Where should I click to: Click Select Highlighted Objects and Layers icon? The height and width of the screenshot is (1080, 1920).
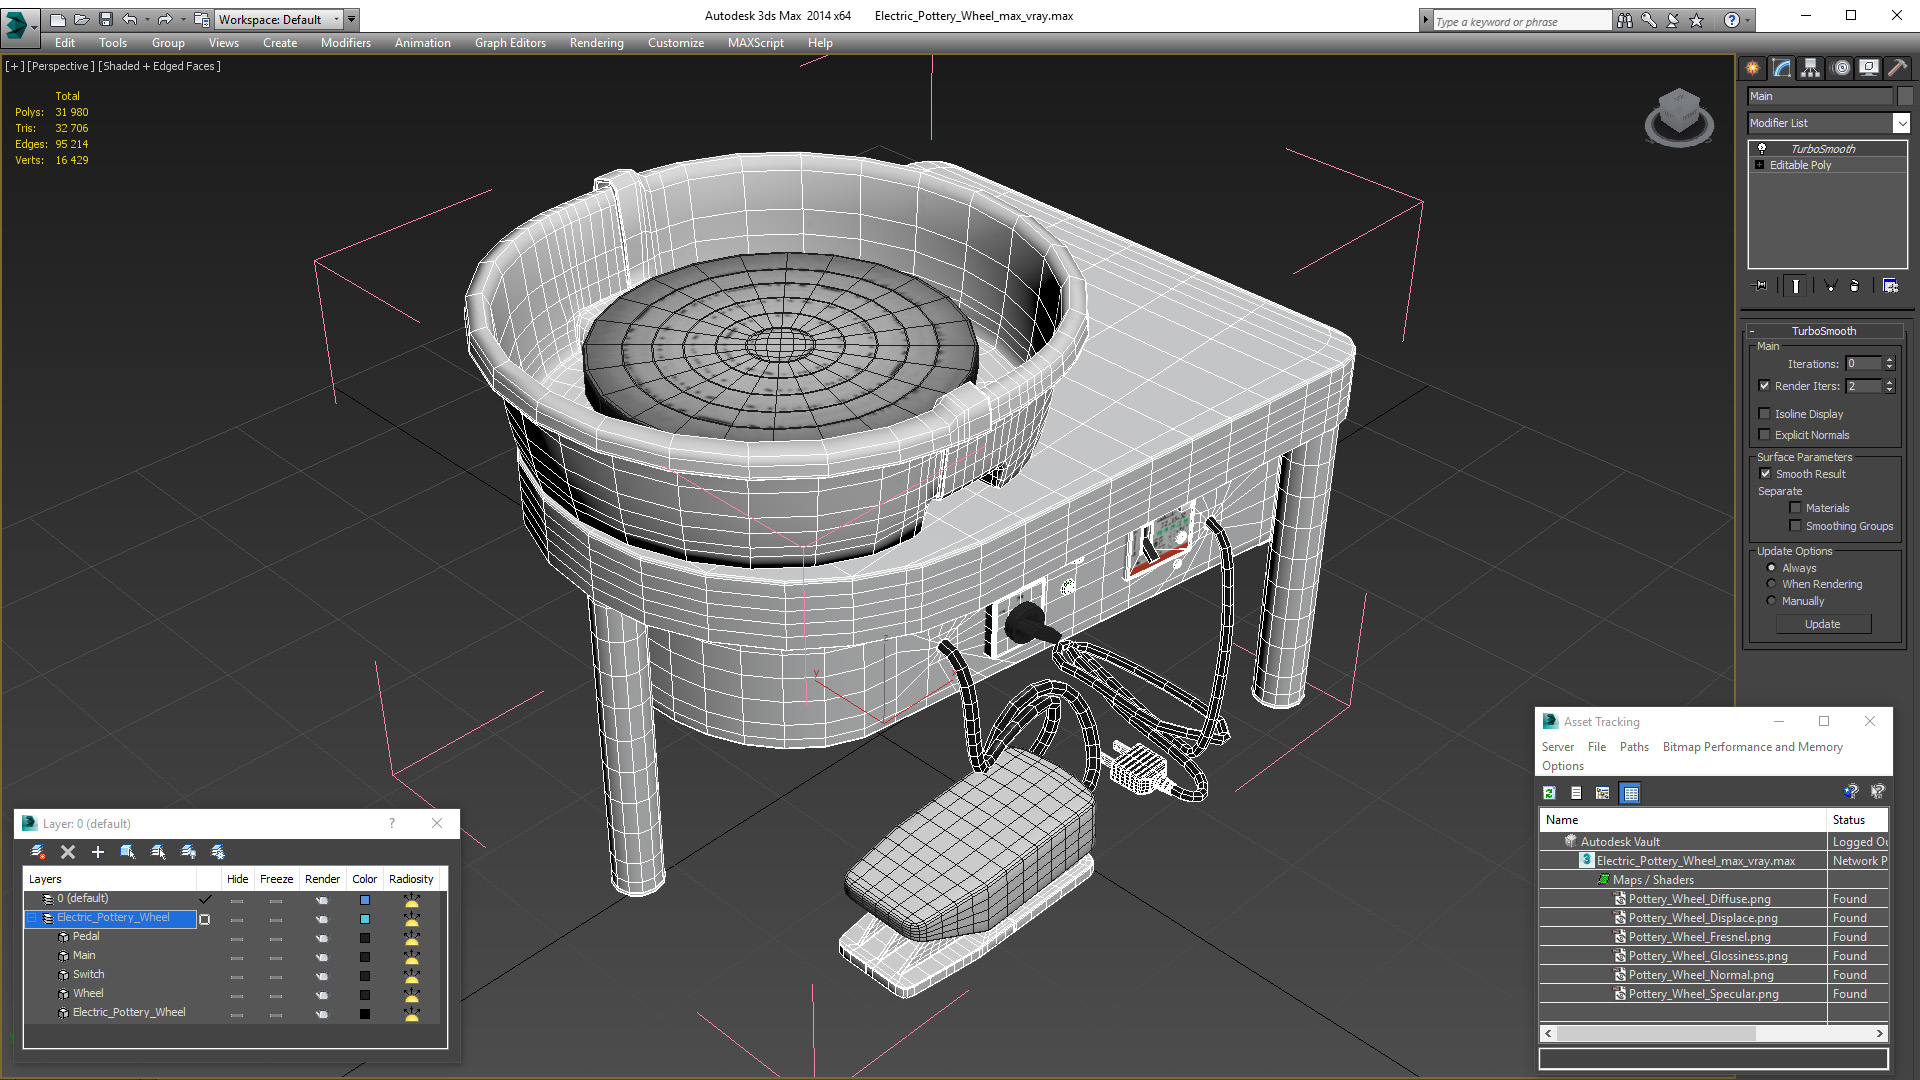128,852
